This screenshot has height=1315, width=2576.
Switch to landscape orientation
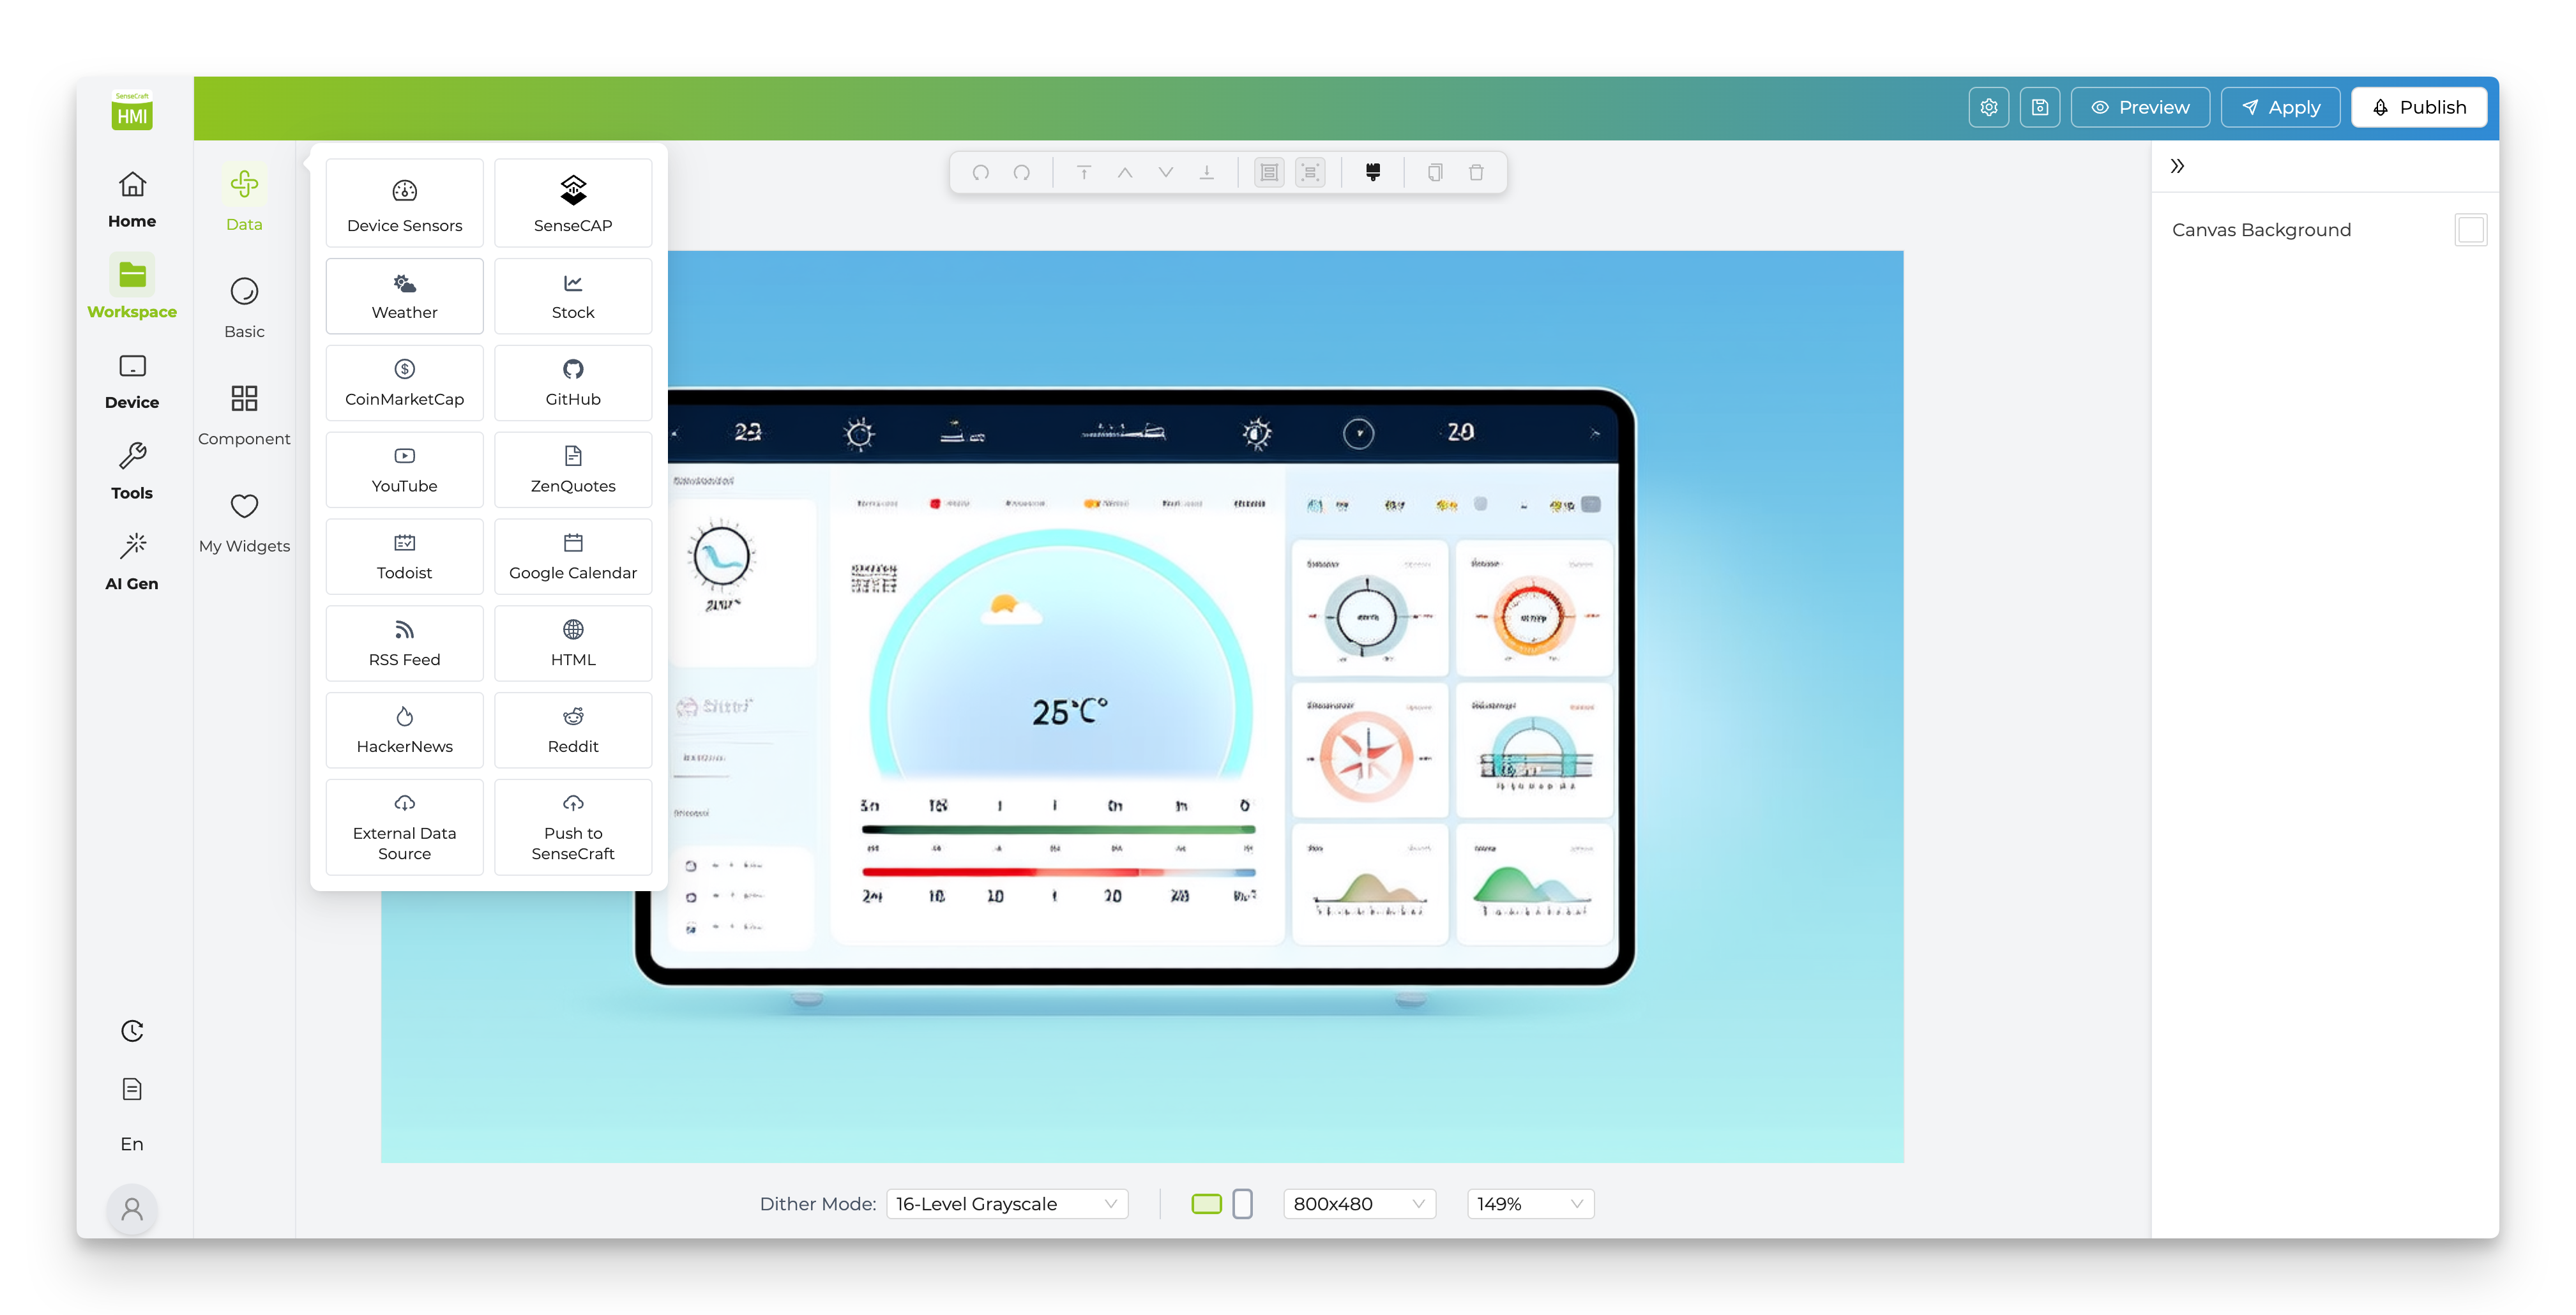click(1206, 1204)
